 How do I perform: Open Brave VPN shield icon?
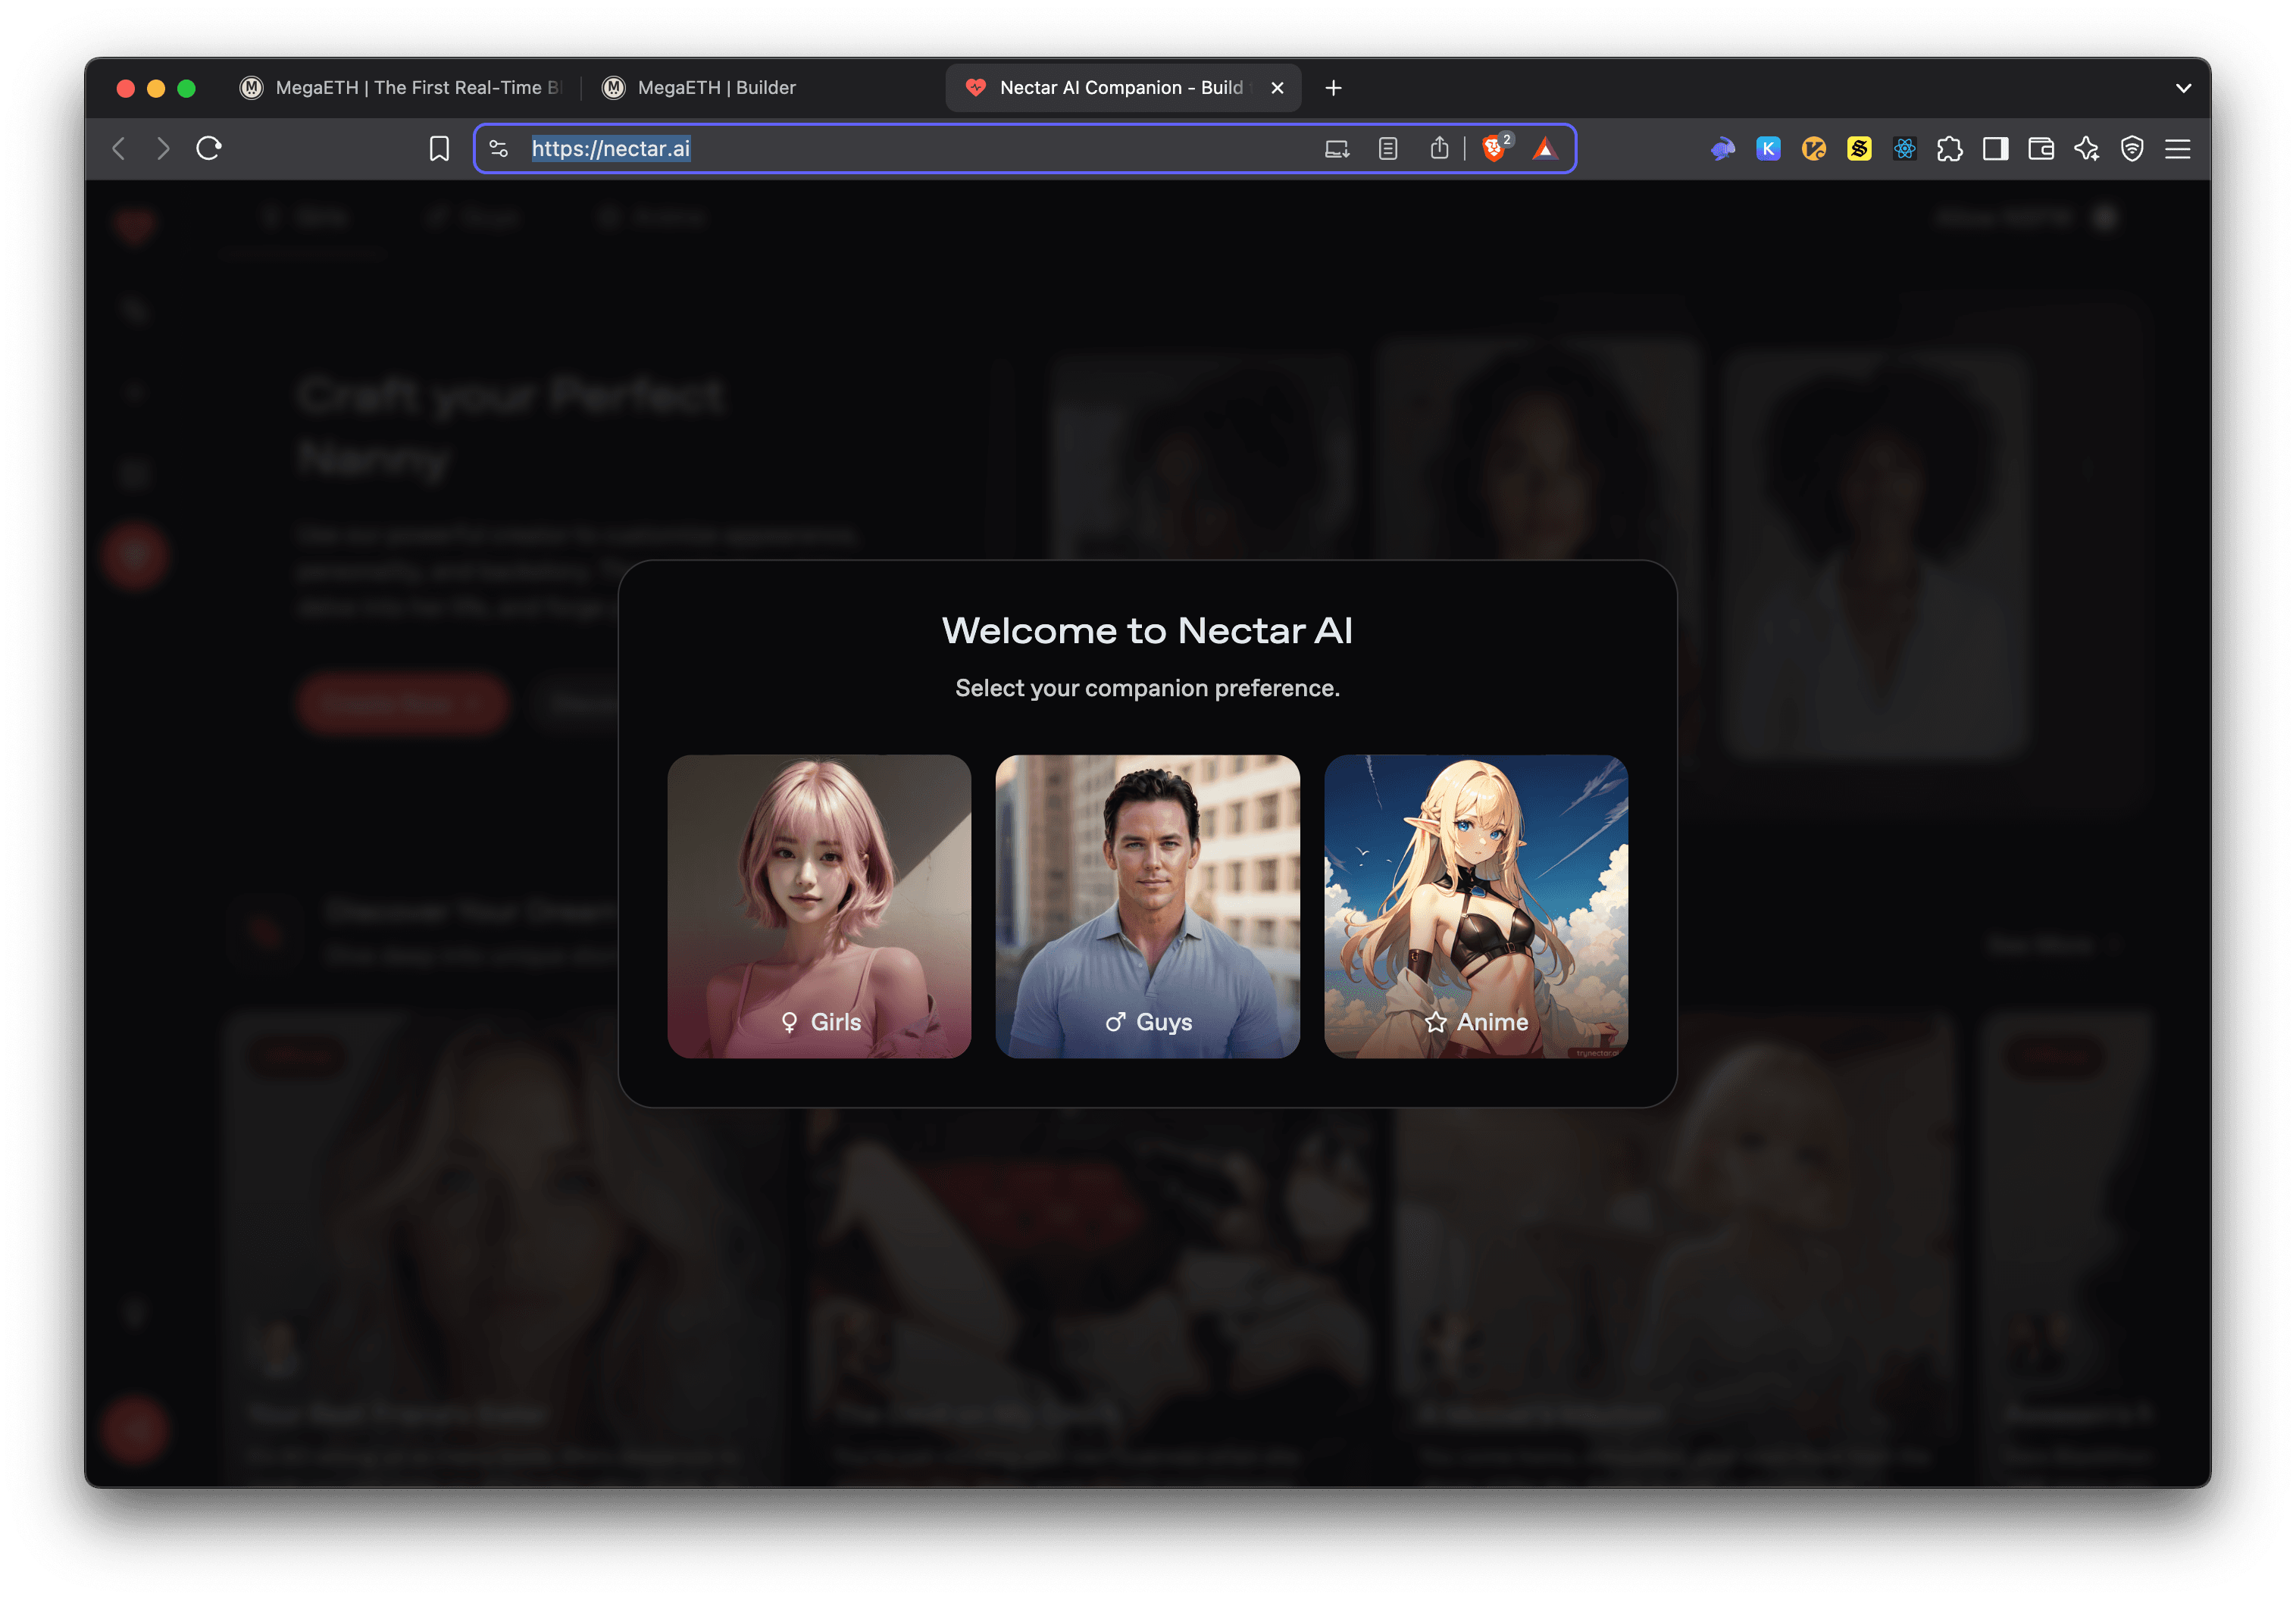click(2132, 149)
